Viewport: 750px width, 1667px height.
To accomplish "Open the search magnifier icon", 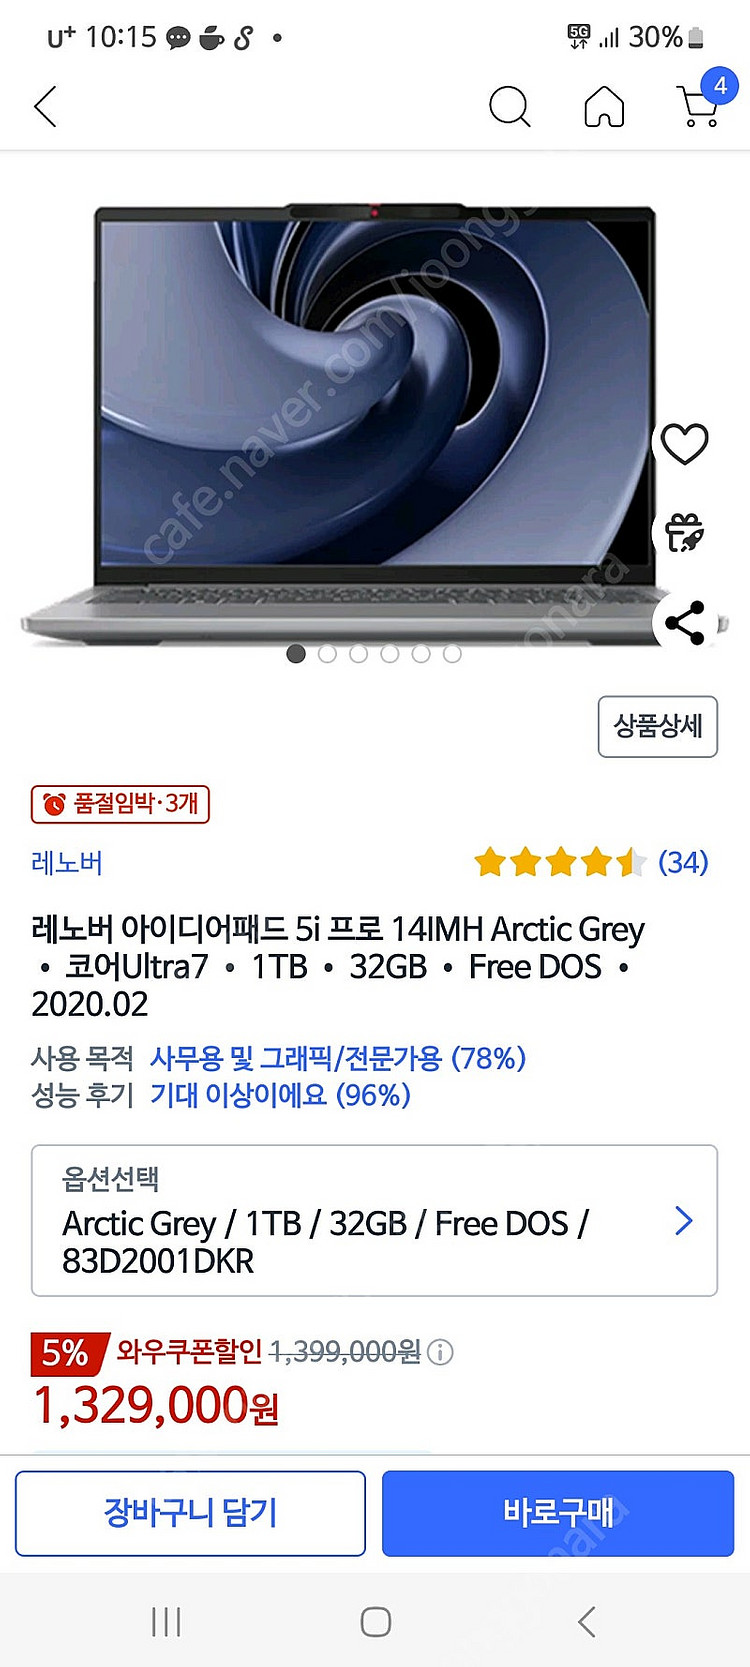I will [x=509, y=106].
